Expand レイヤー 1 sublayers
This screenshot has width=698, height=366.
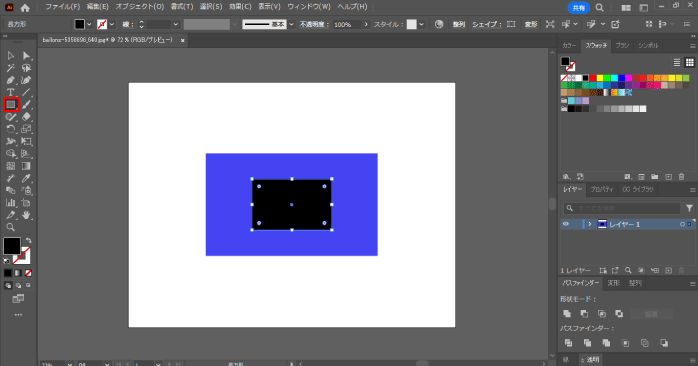click(x=590, y=224)
